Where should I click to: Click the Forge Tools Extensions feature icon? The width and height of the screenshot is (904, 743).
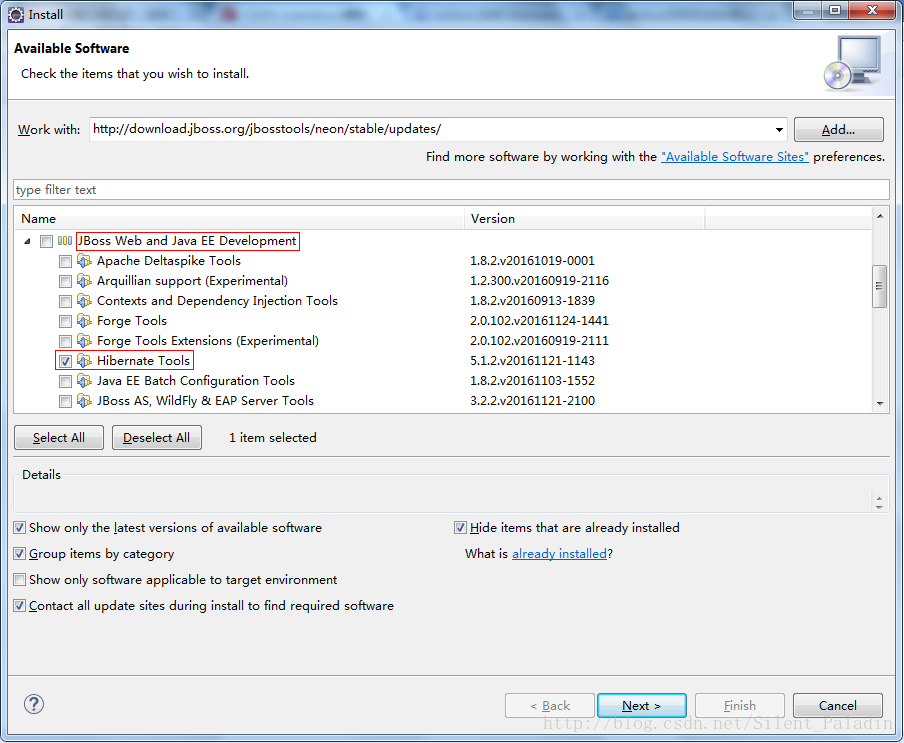pyautogui.click(x=84, y=341)
